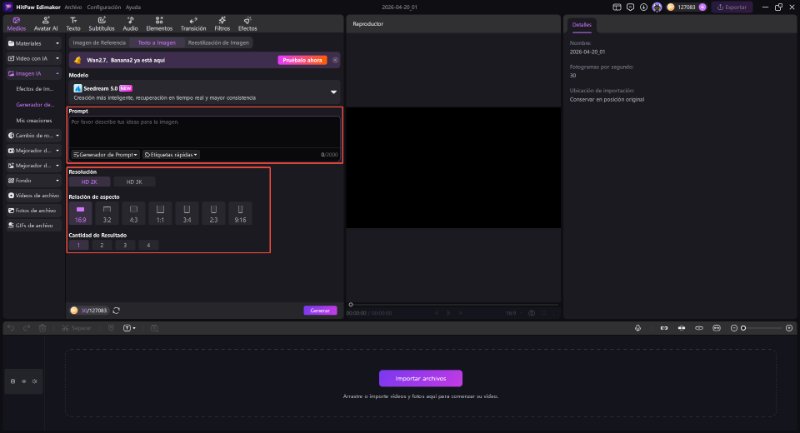The height and width of the screenshot is (433, 800).
Task: Click Importar archivos button
Action: (420, 378)
